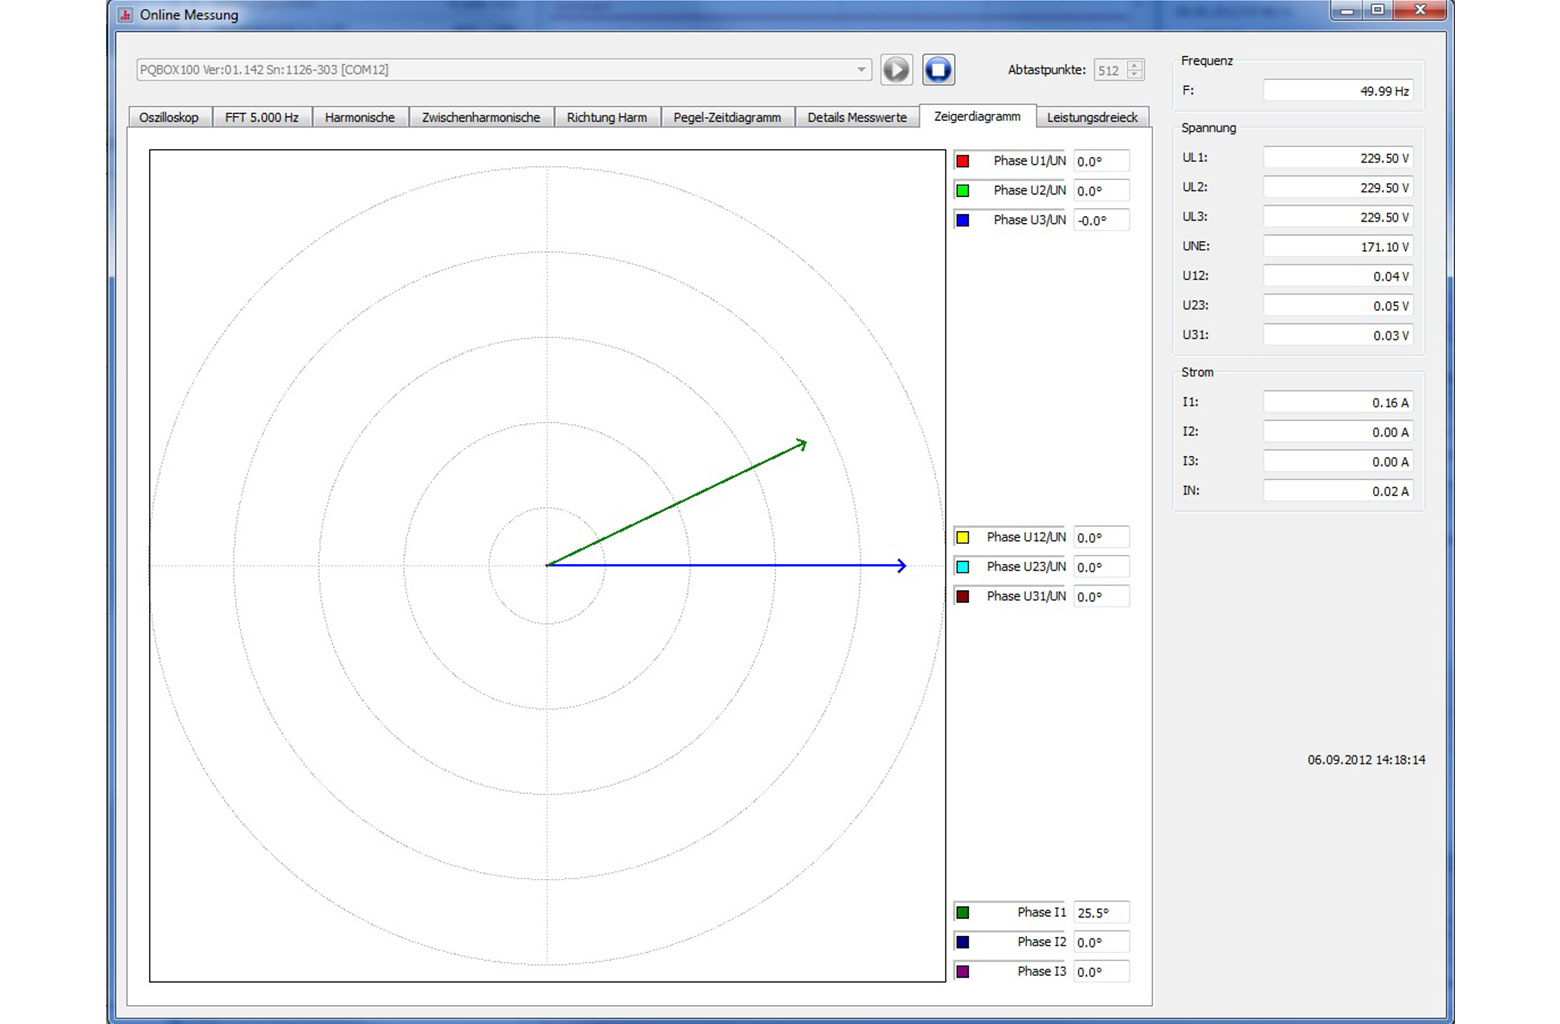Minimize the Online Messung window
The image size is (1560, 1024).
point(1347,10)
